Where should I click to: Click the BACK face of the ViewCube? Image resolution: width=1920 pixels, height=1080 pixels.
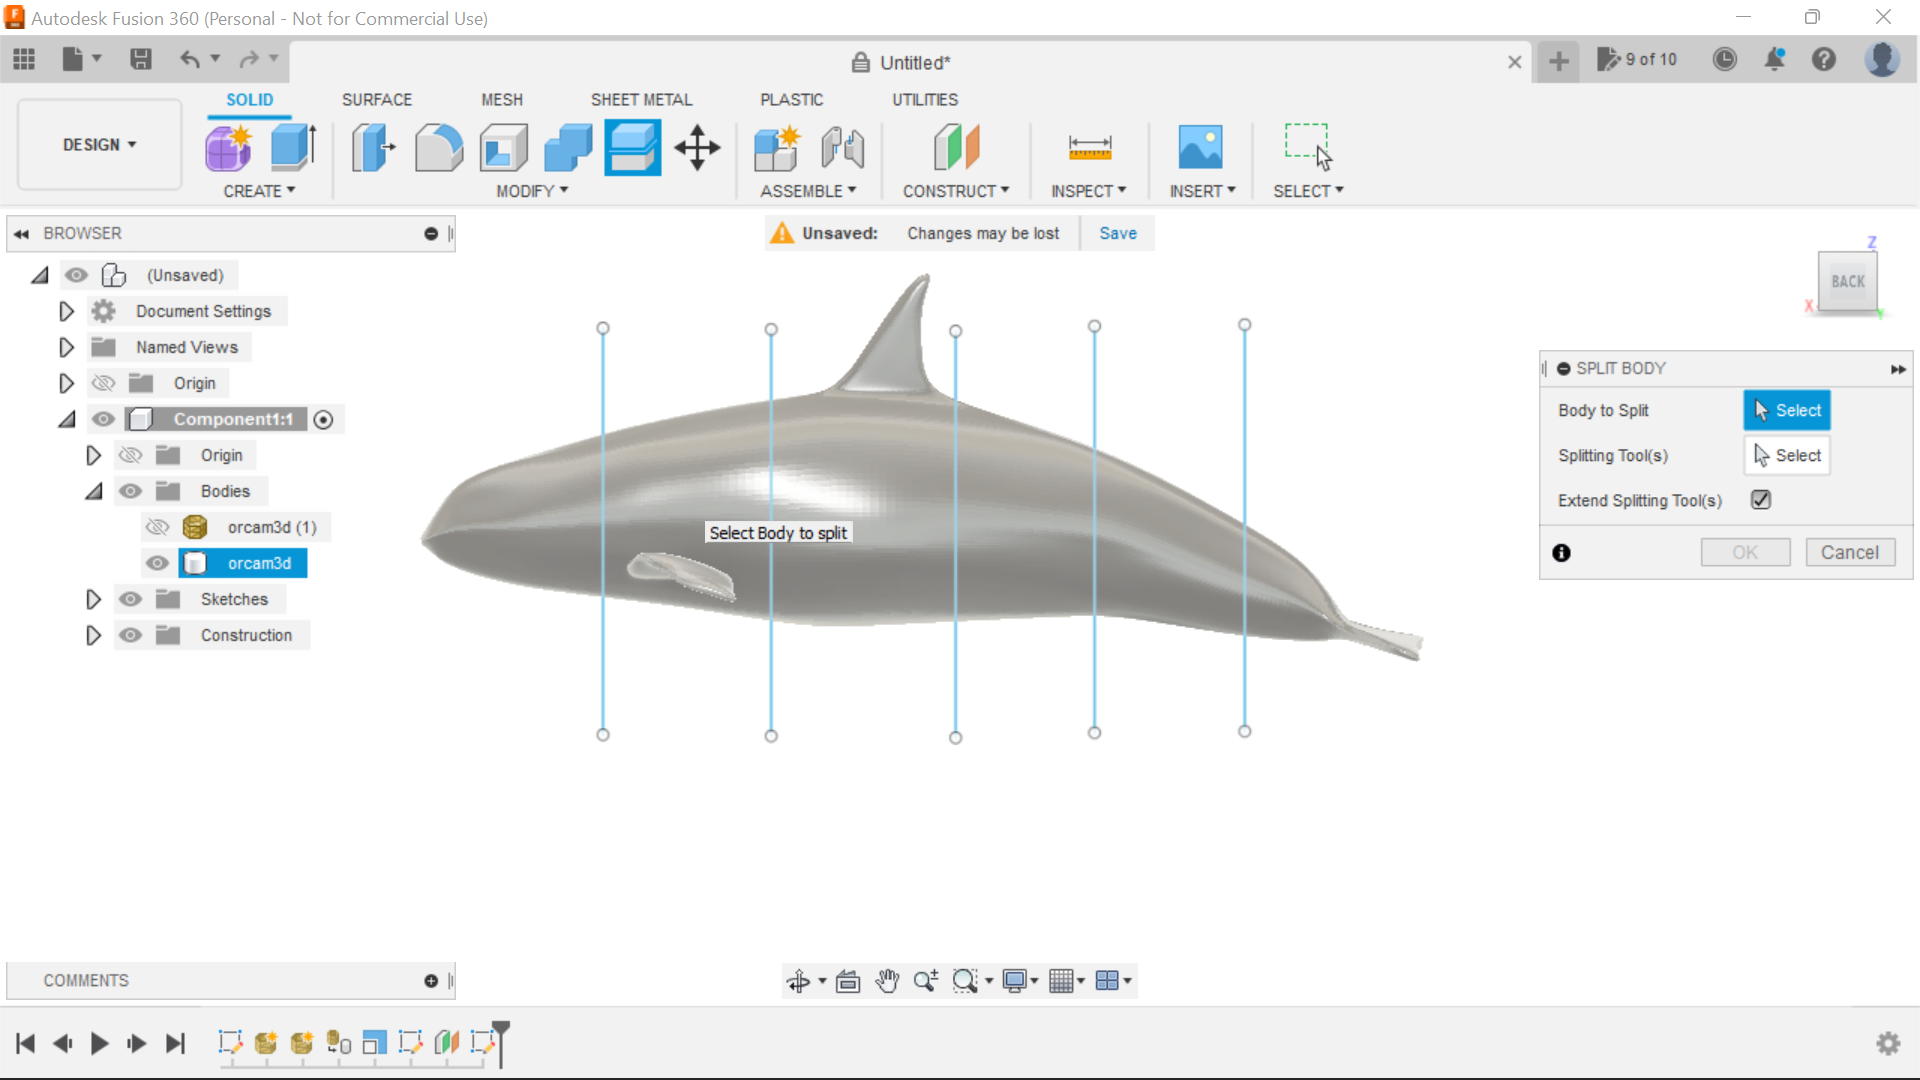coord(1848,281)
